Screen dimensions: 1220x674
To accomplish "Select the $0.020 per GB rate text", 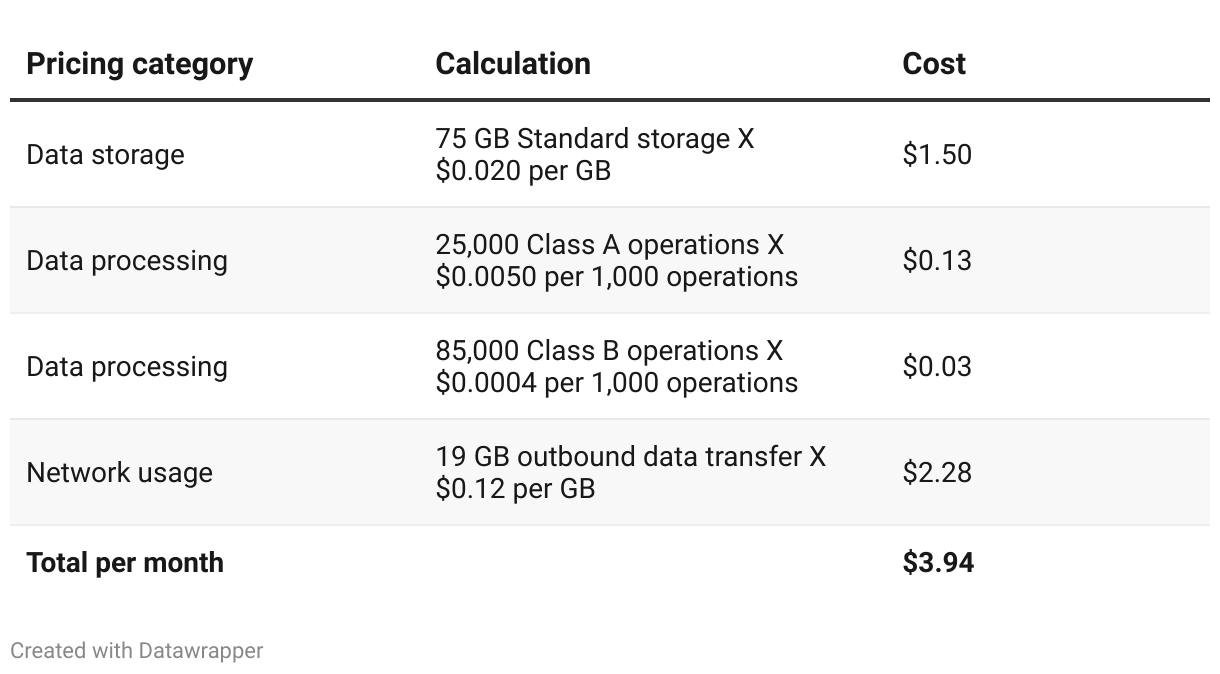I will pyautogui.click(x=523, y=171).
